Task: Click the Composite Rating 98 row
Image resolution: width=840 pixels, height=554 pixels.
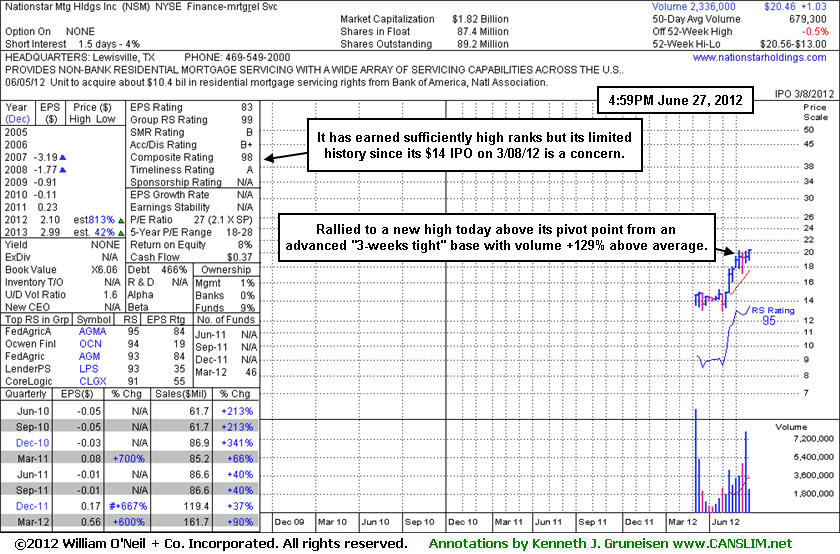Action: [x=191, y=158]
